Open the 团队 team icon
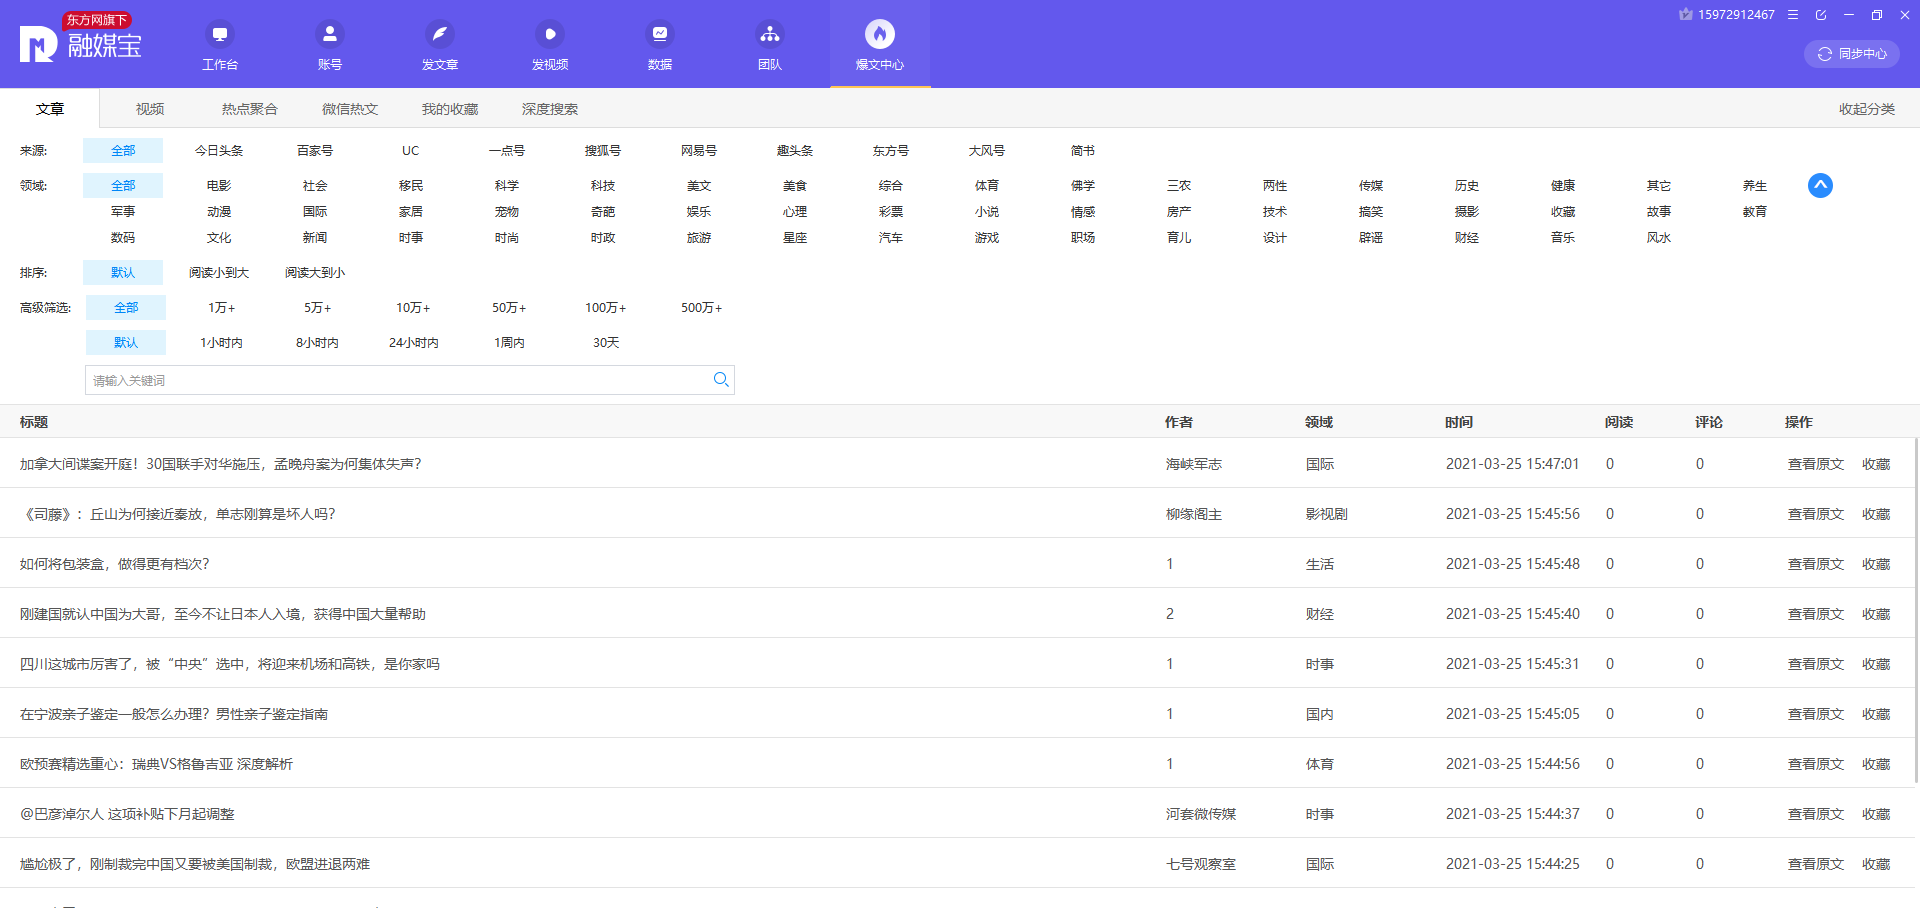1920x908 pixels. (770, 35)
